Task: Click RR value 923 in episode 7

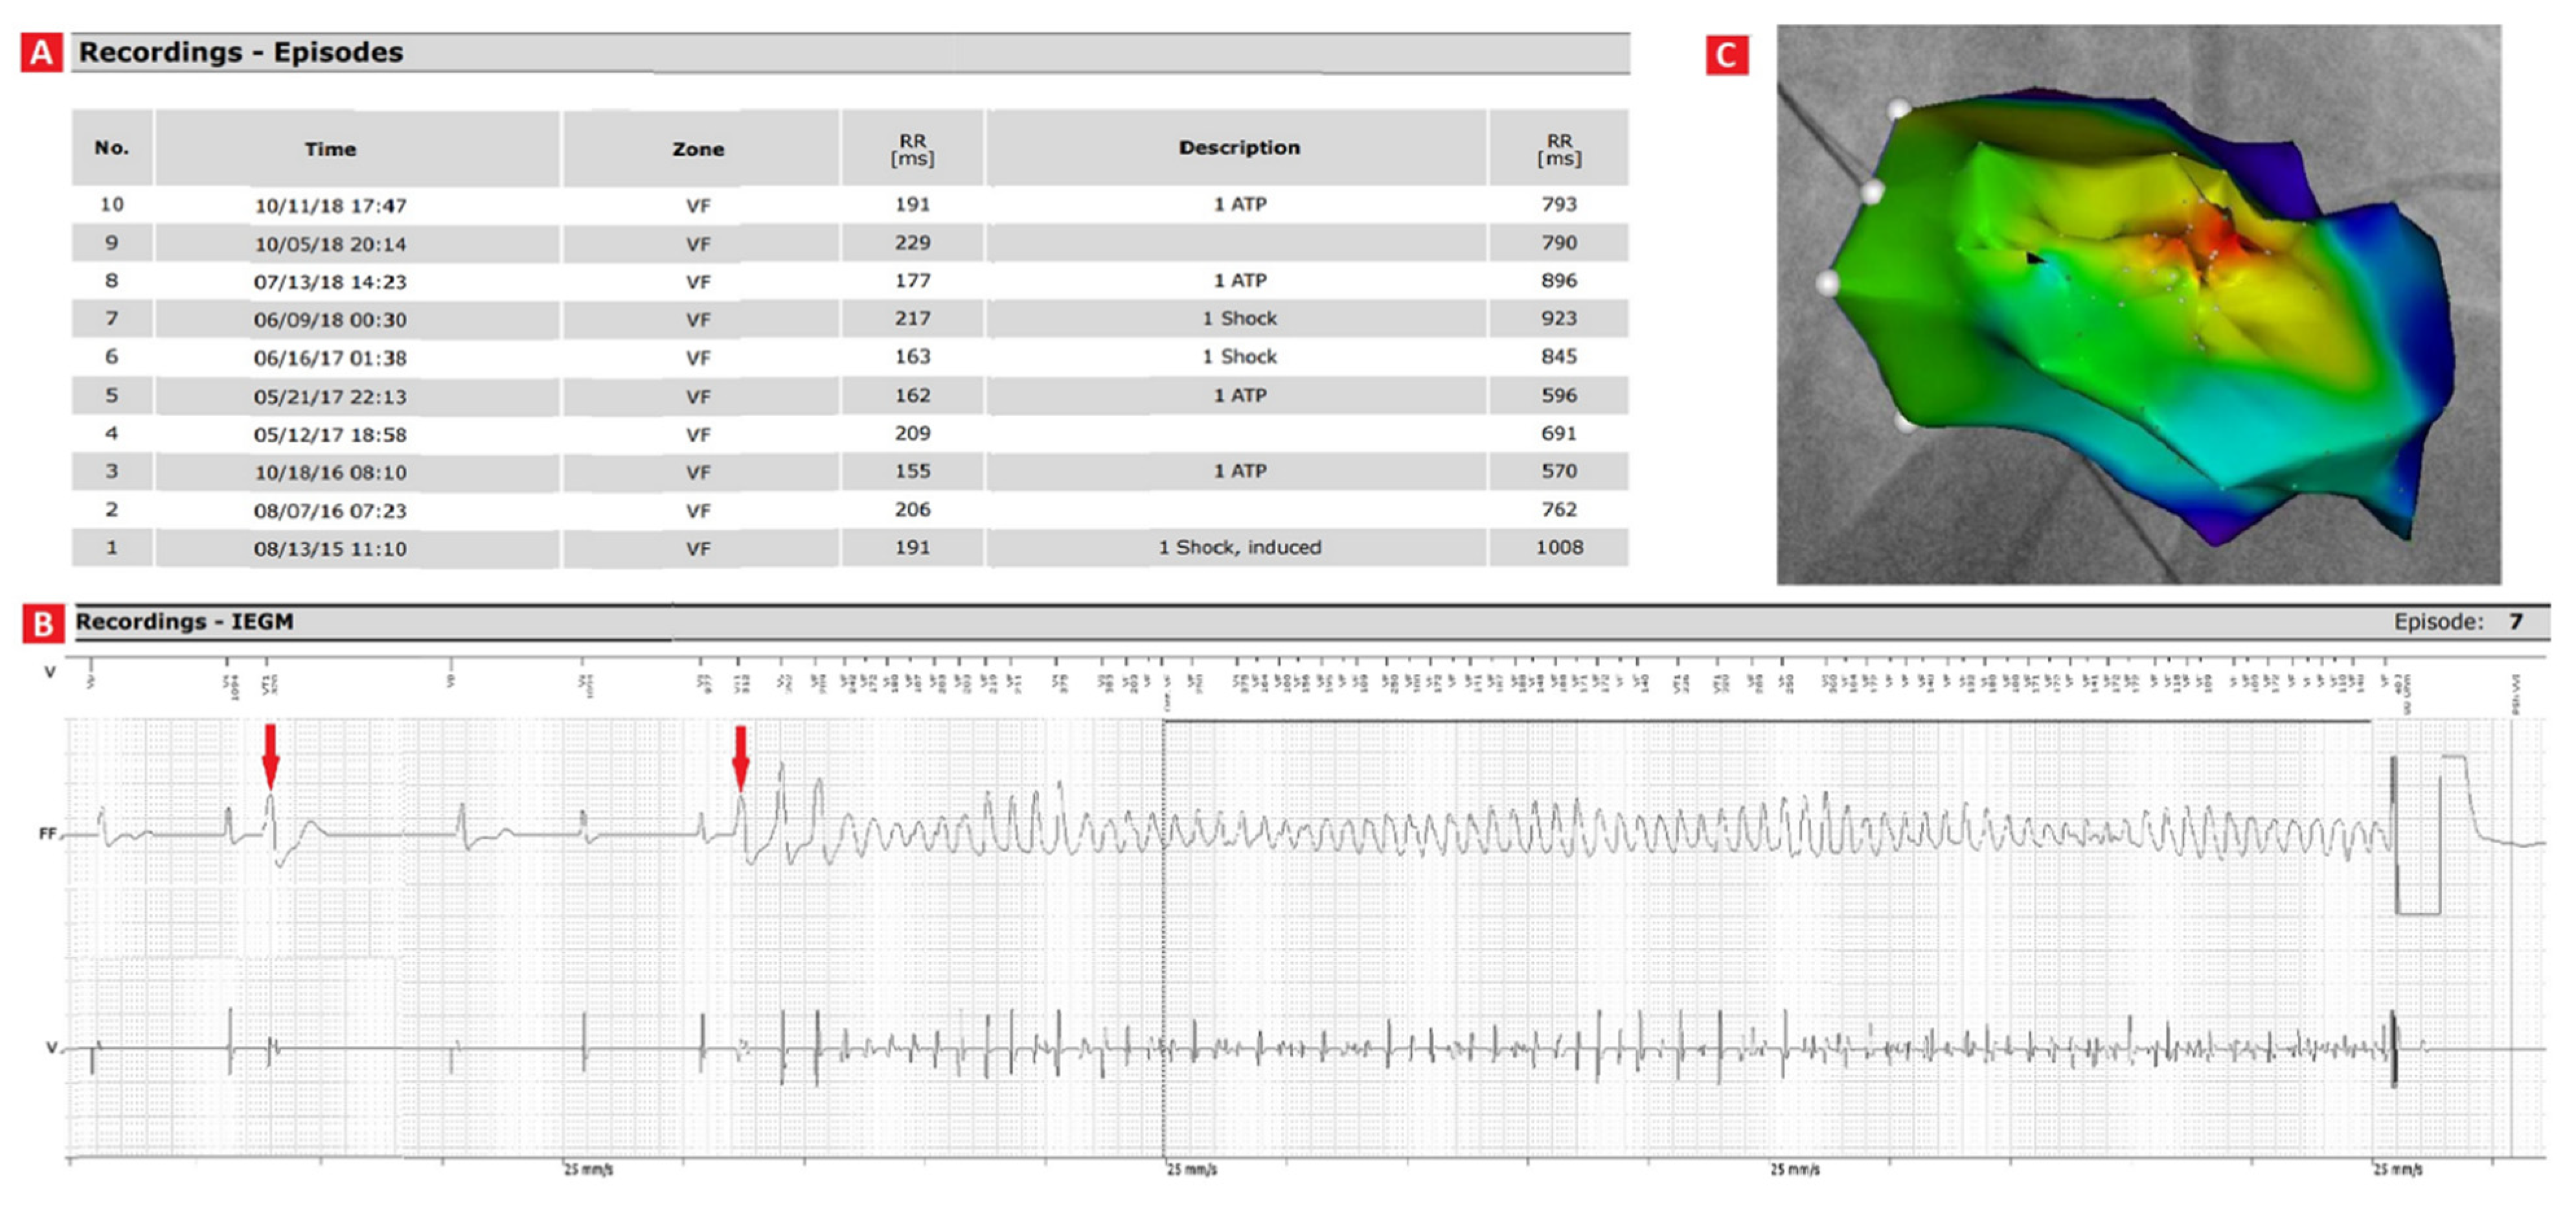Action: point(1559,318)
